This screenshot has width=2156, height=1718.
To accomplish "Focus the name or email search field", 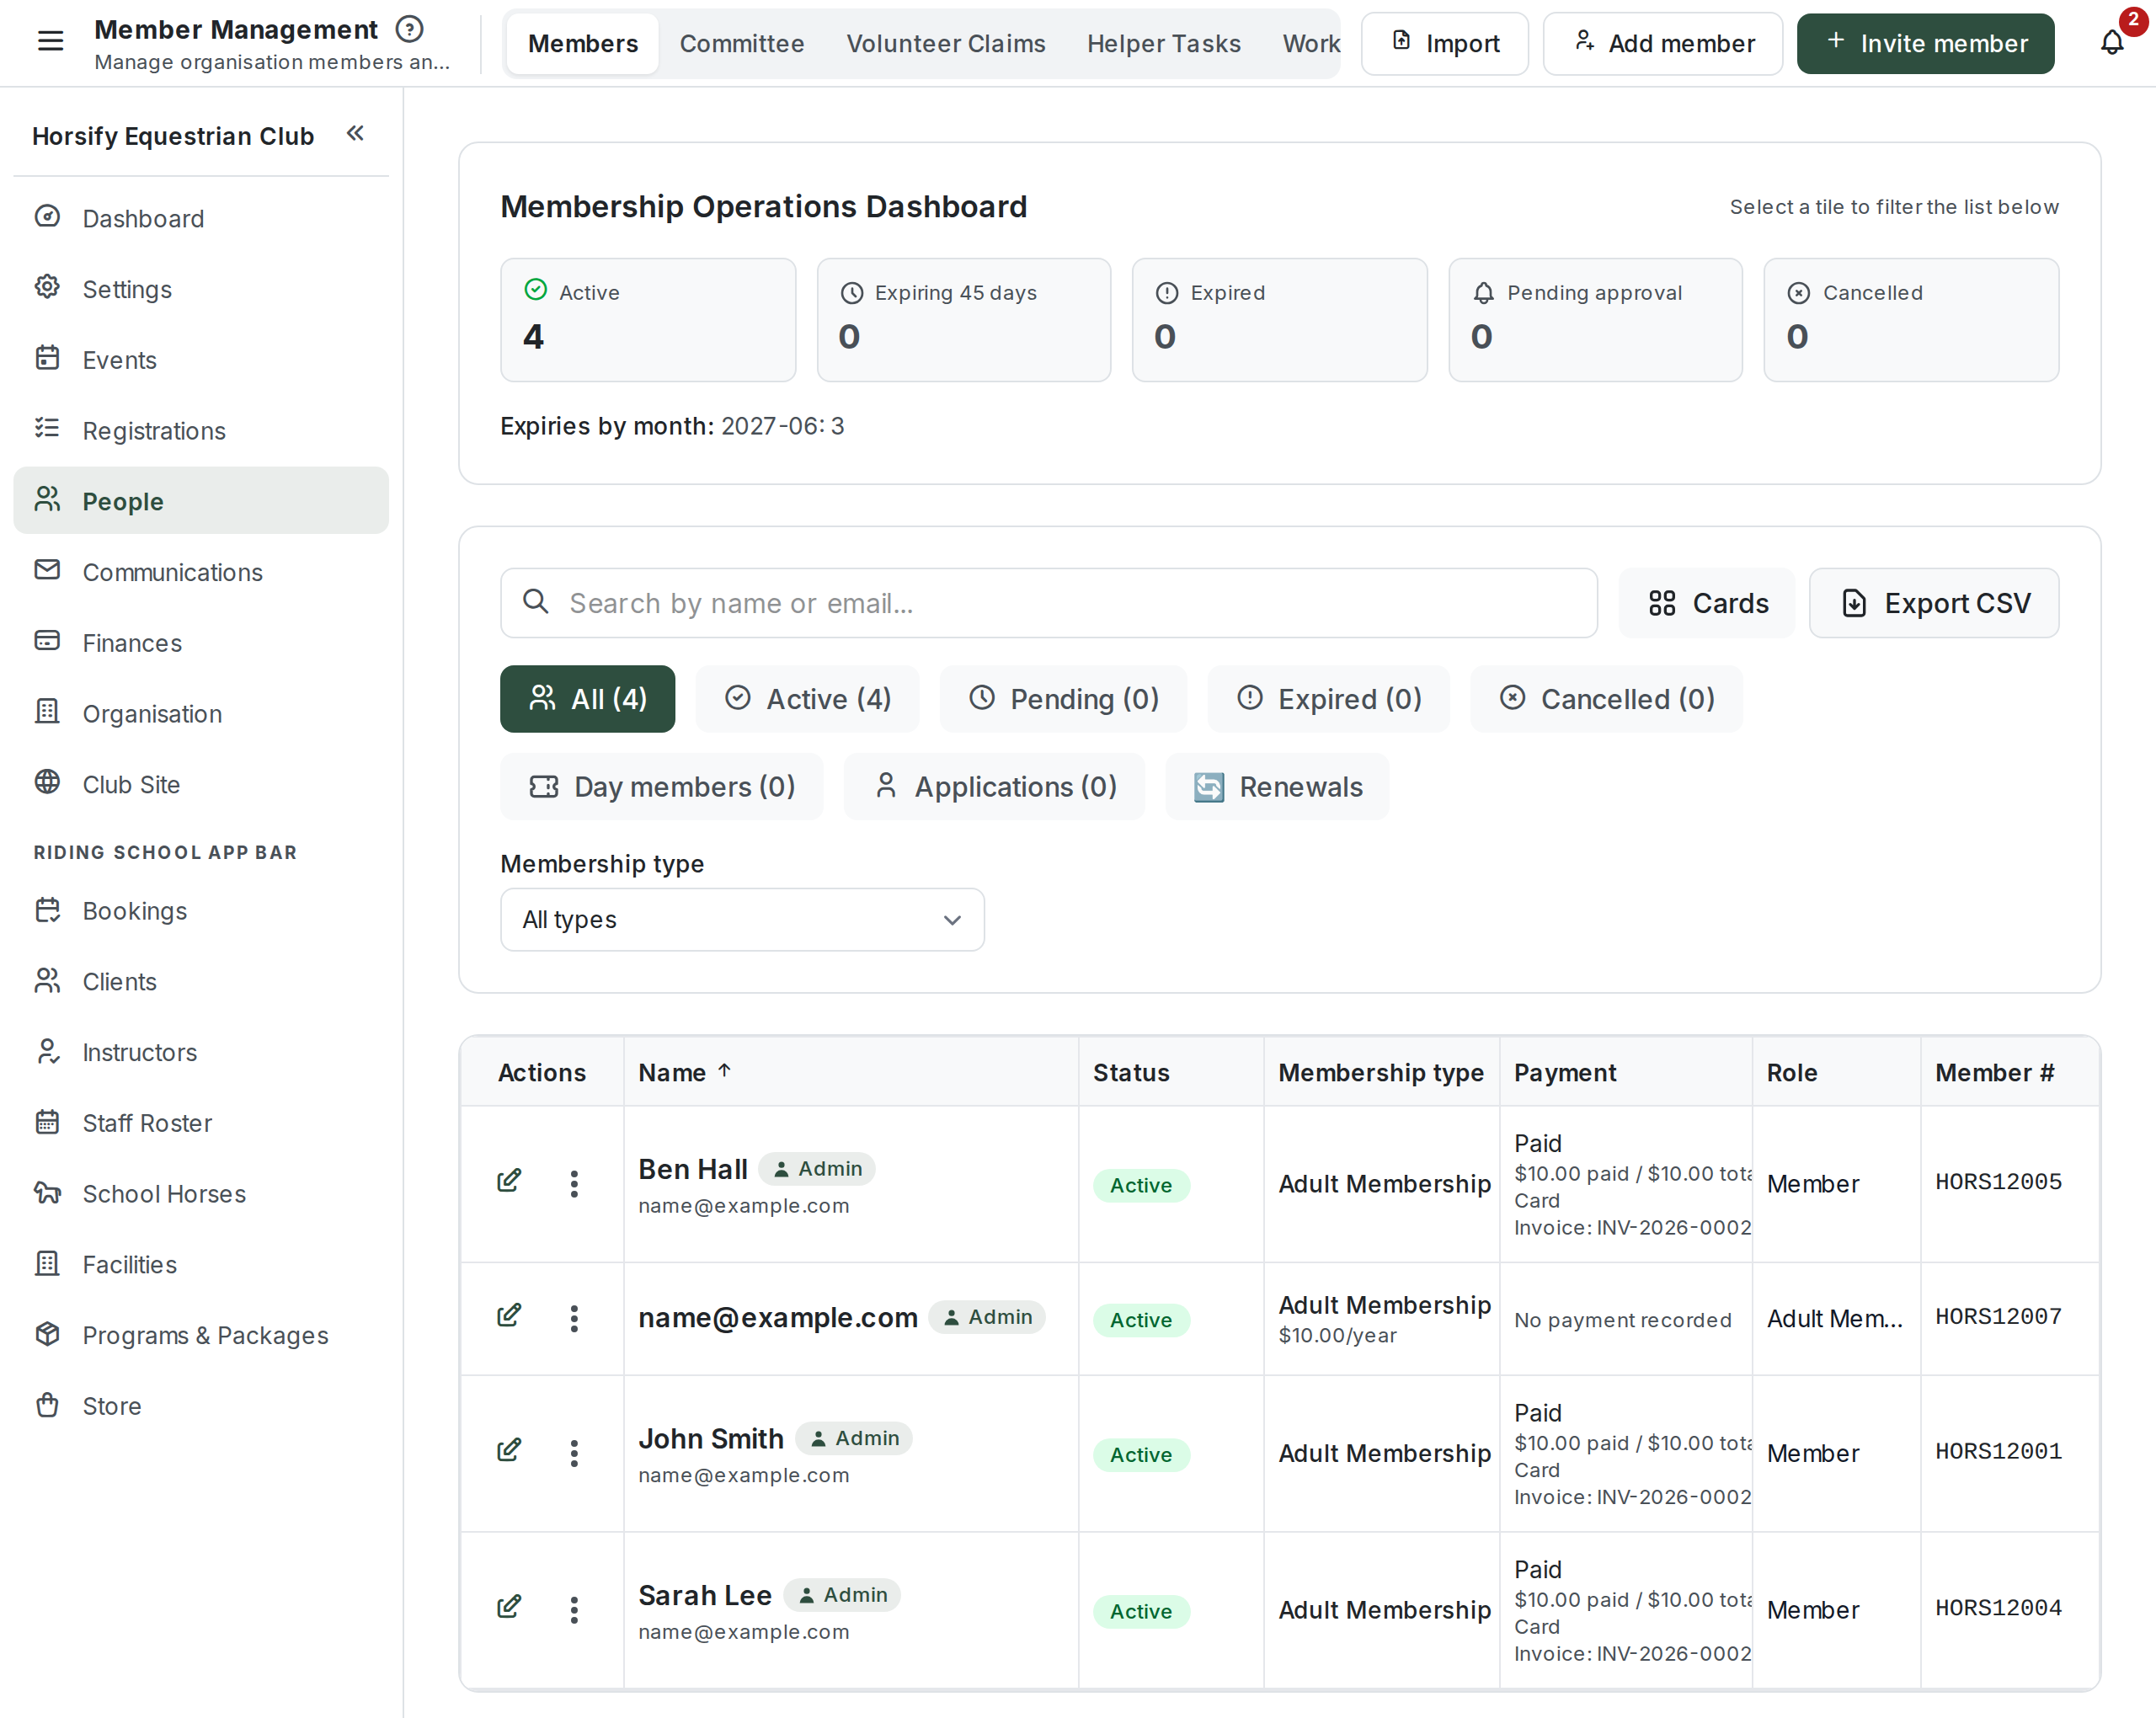I will tap(1049, 603).
